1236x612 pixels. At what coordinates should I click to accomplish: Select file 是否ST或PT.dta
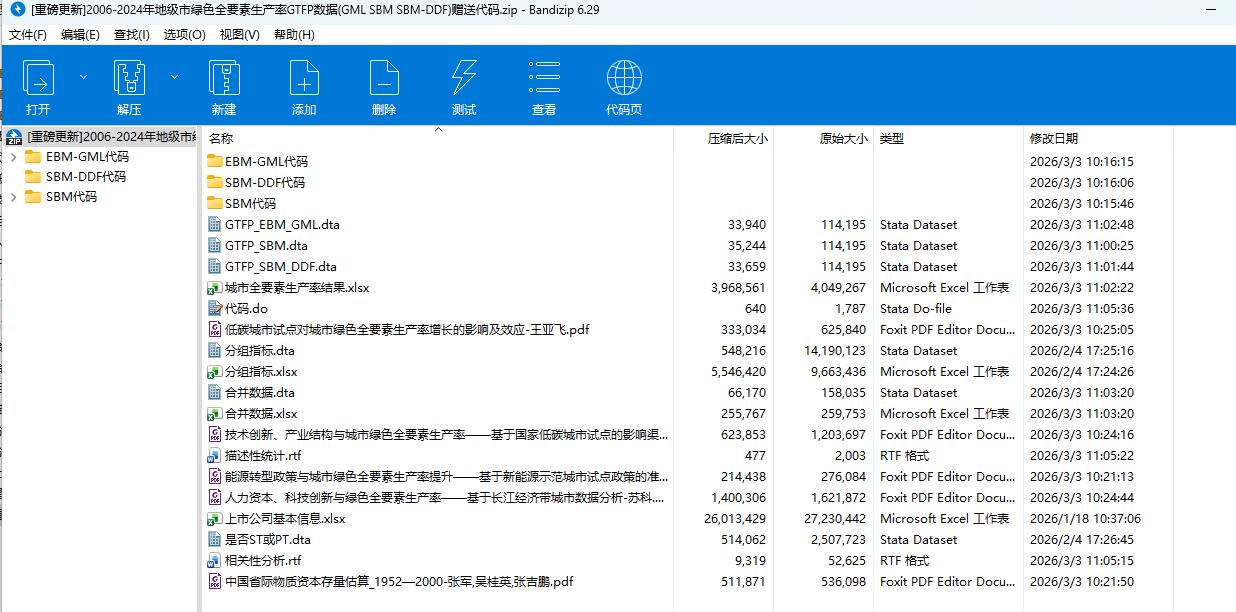(x=268, y=539)
